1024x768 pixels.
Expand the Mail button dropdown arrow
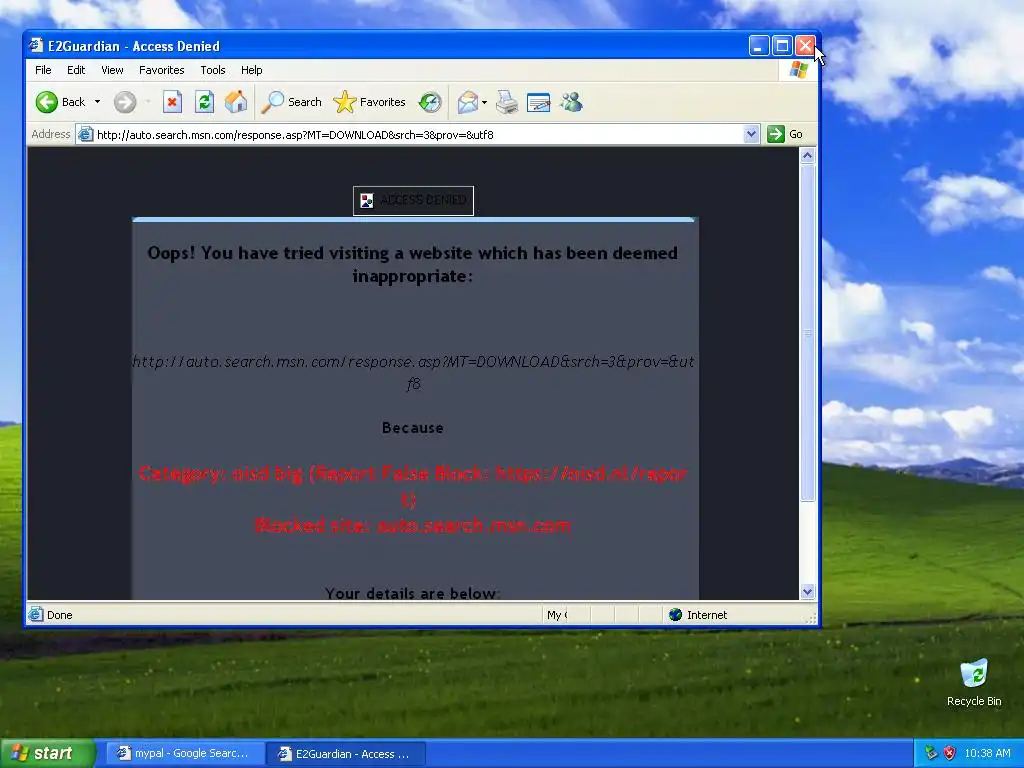click(484, 102)
